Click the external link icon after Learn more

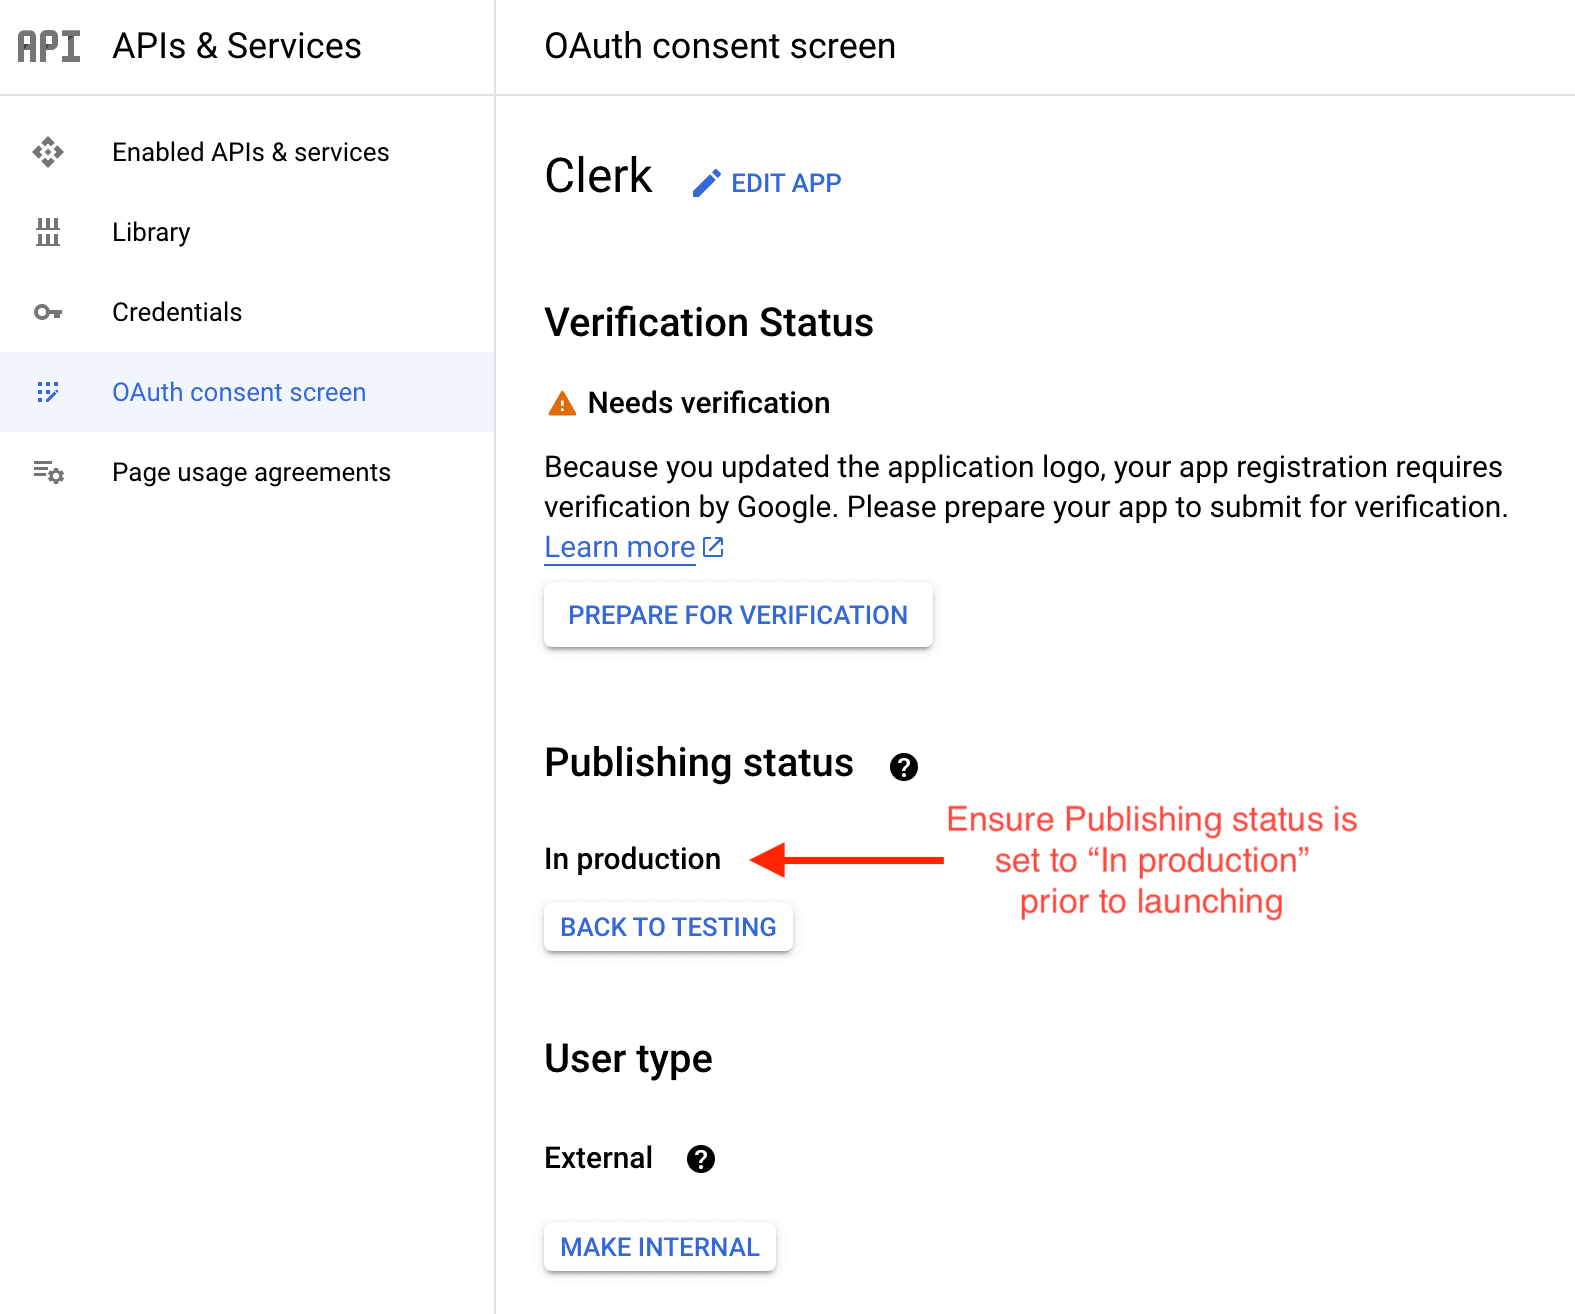pyautogui.click(x=712, y=546)
